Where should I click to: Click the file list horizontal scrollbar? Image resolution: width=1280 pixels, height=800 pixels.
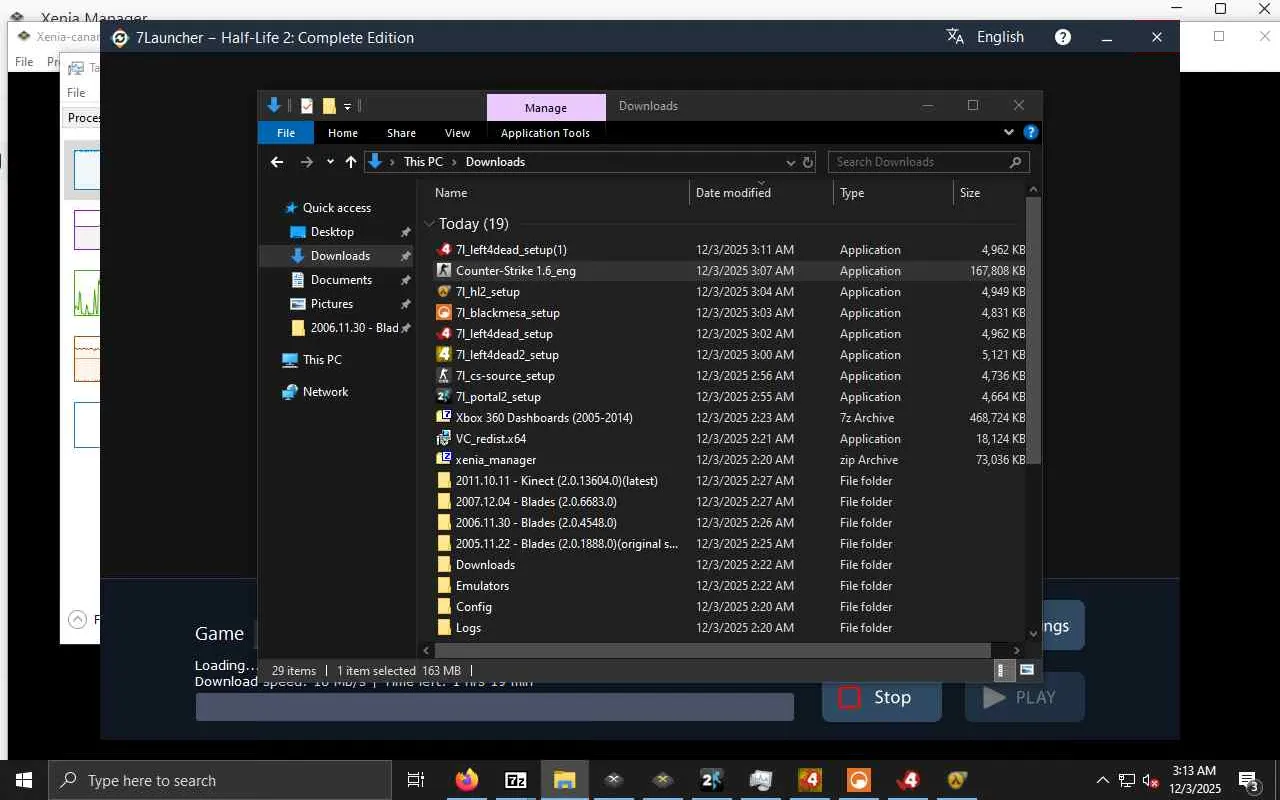713,650
